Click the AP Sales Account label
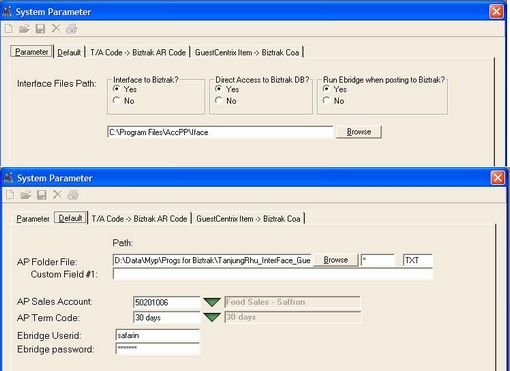The height and width of the screenshot is (371, 510). tap(55, 301)
